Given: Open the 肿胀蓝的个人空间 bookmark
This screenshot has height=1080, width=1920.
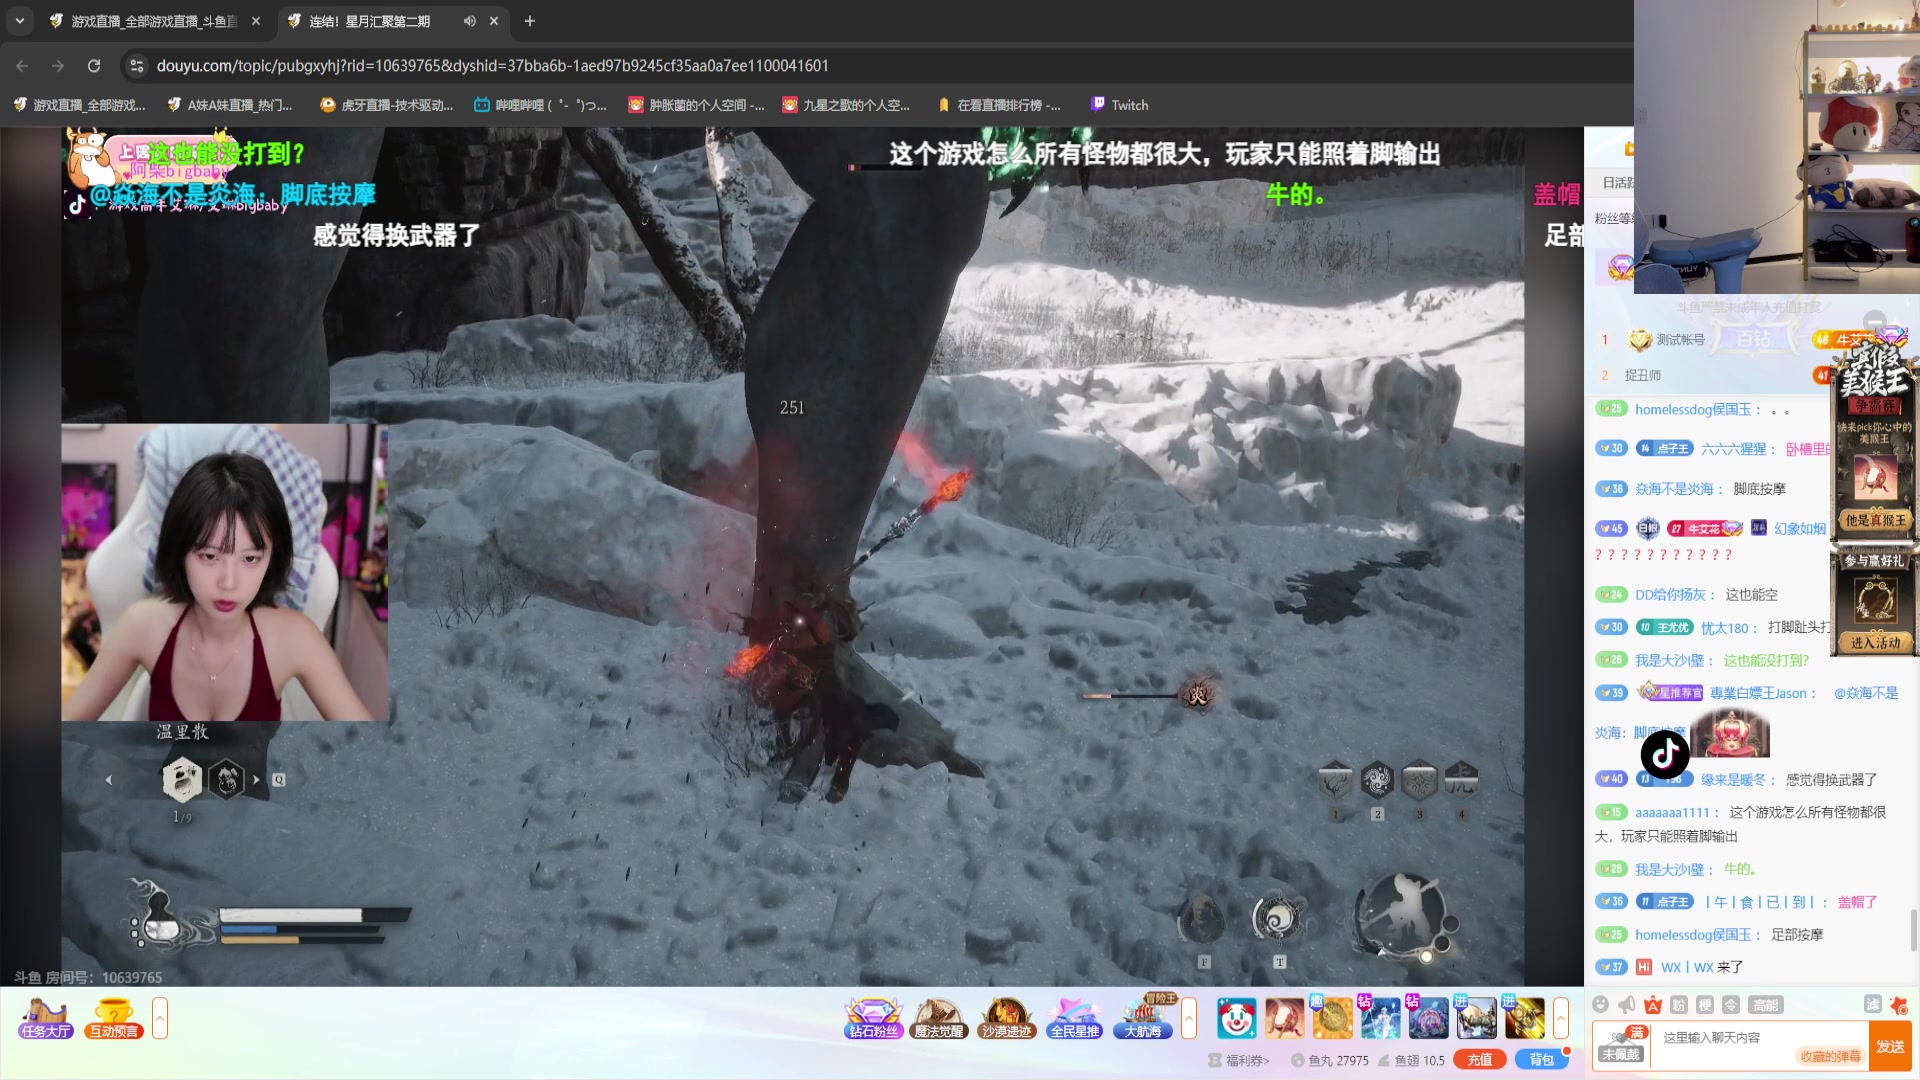Looking at the screenshot, I should coord(696,105).
